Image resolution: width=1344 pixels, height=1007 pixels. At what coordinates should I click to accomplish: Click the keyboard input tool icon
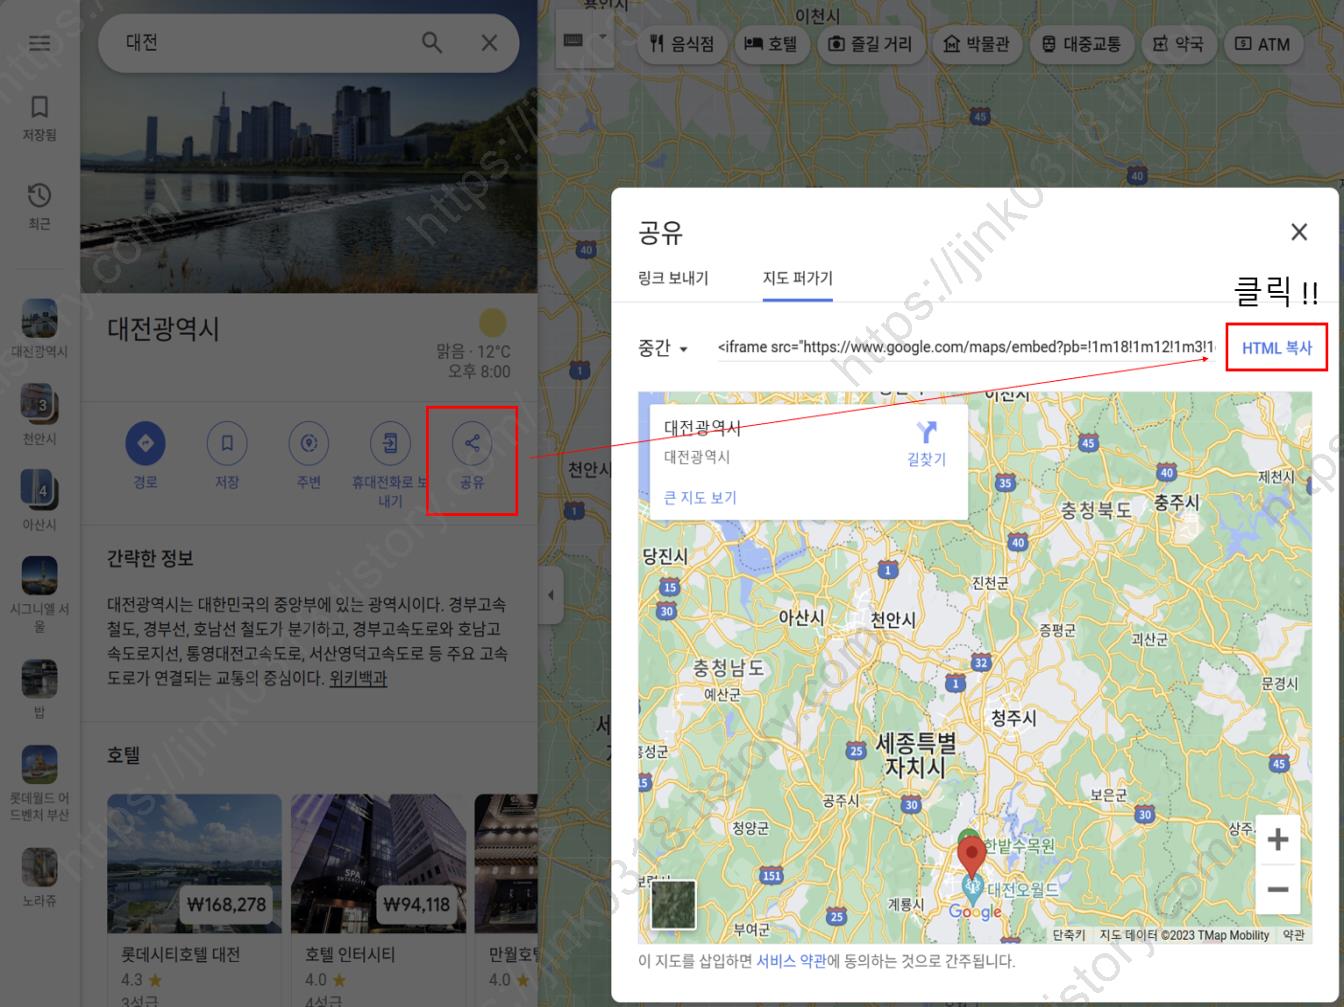pyautogui.click(x=574, y=40)
